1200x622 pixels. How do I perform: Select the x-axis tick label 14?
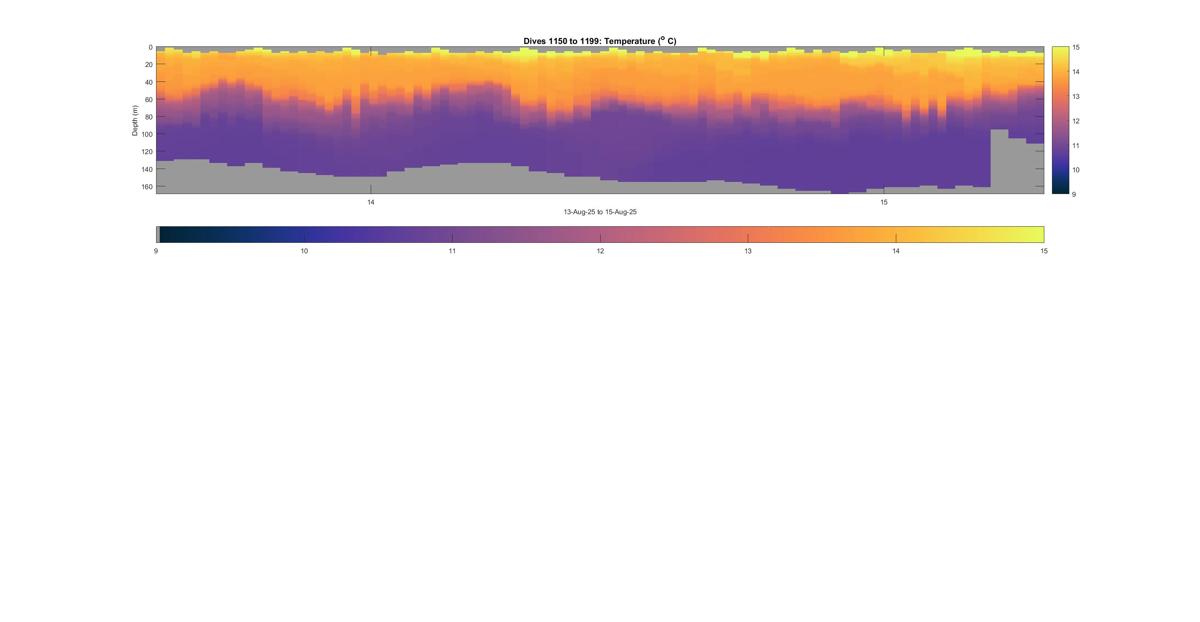click(371, 202)
